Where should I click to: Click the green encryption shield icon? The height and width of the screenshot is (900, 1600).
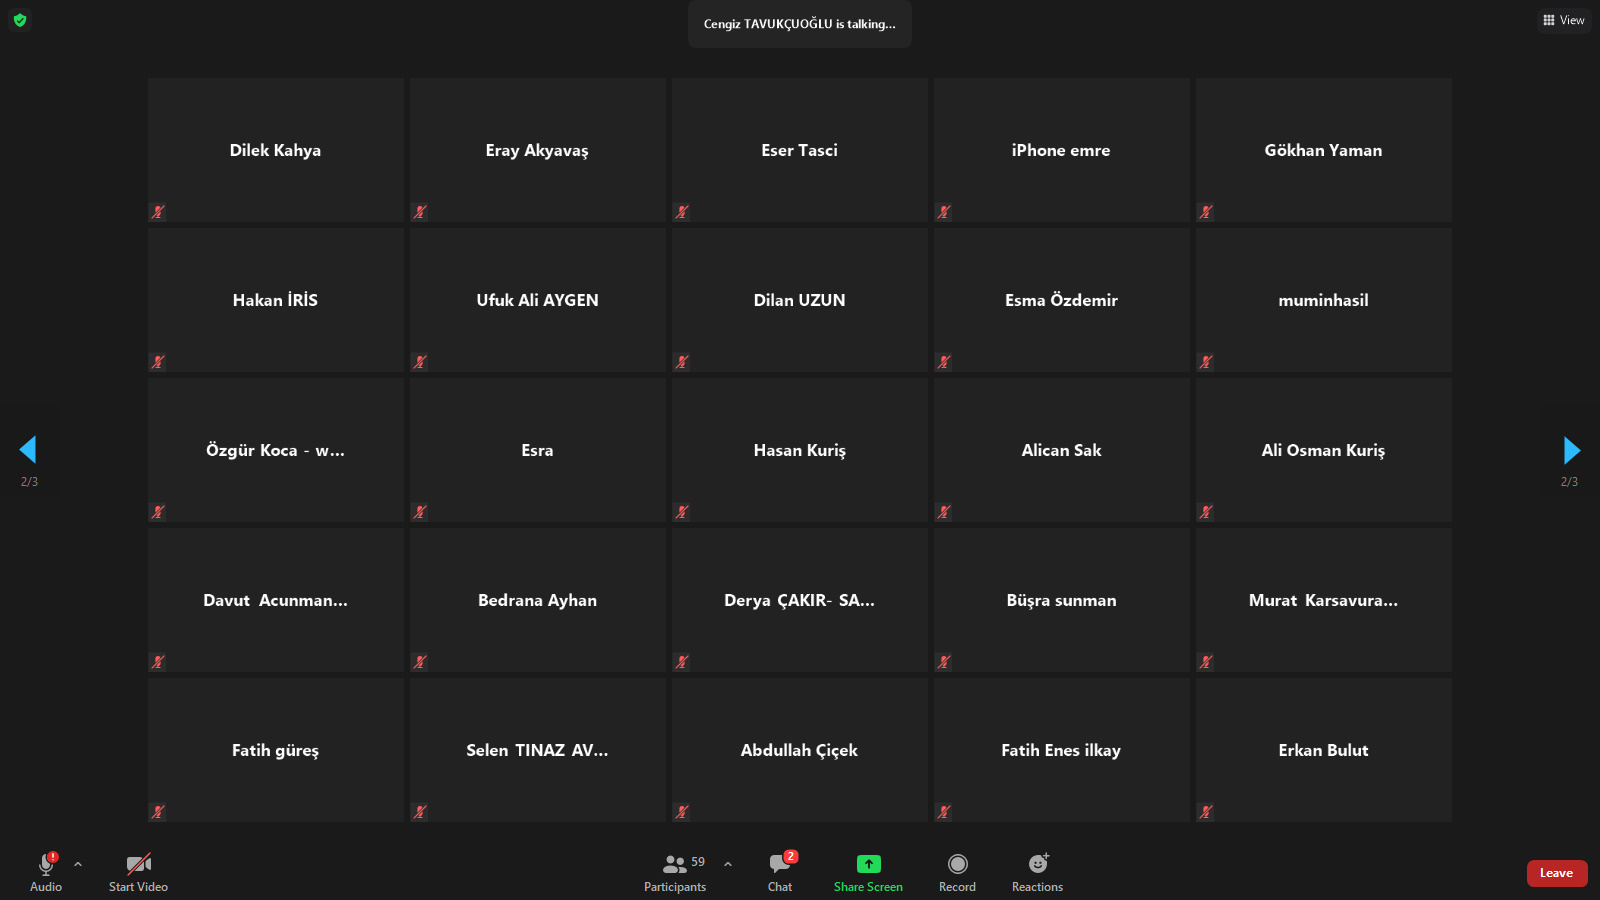coord(20,20)
